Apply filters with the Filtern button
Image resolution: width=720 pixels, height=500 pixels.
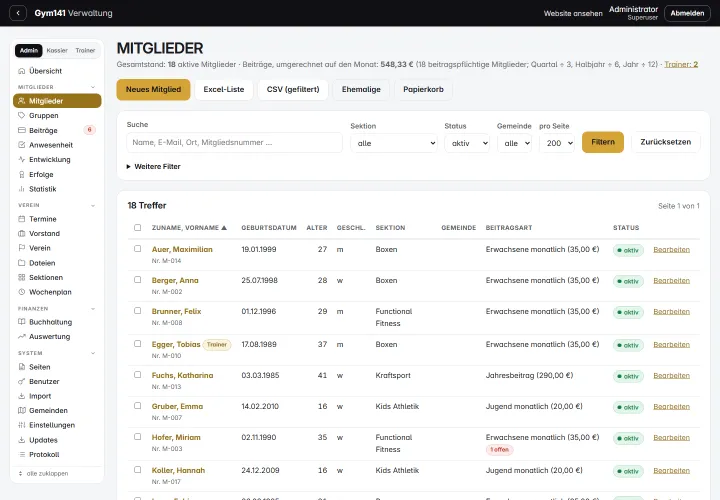(x=603, y=142)
